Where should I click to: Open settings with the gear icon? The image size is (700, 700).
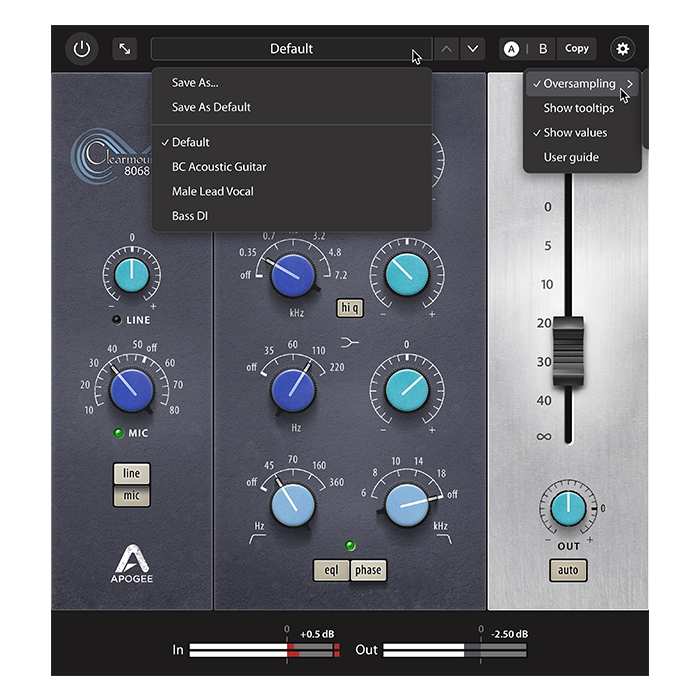point(623,49)
